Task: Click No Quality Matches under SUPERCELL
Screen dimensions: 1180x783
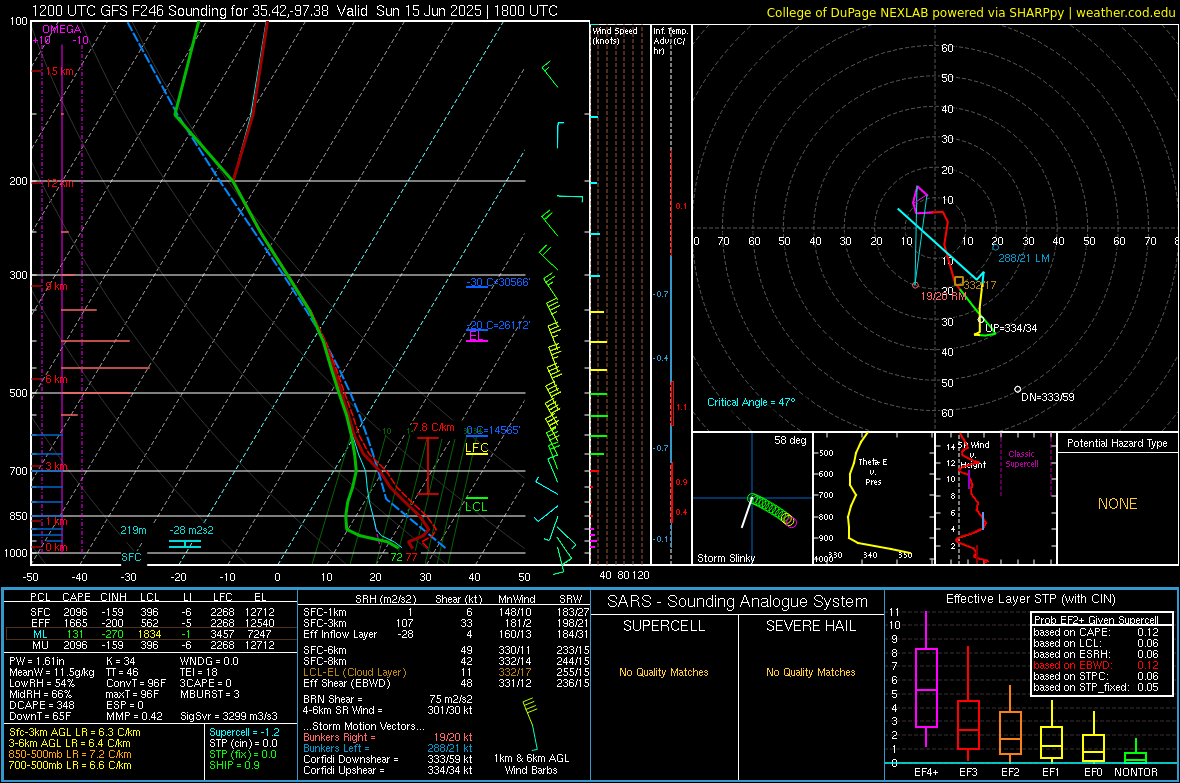Action: coord(664,672)
